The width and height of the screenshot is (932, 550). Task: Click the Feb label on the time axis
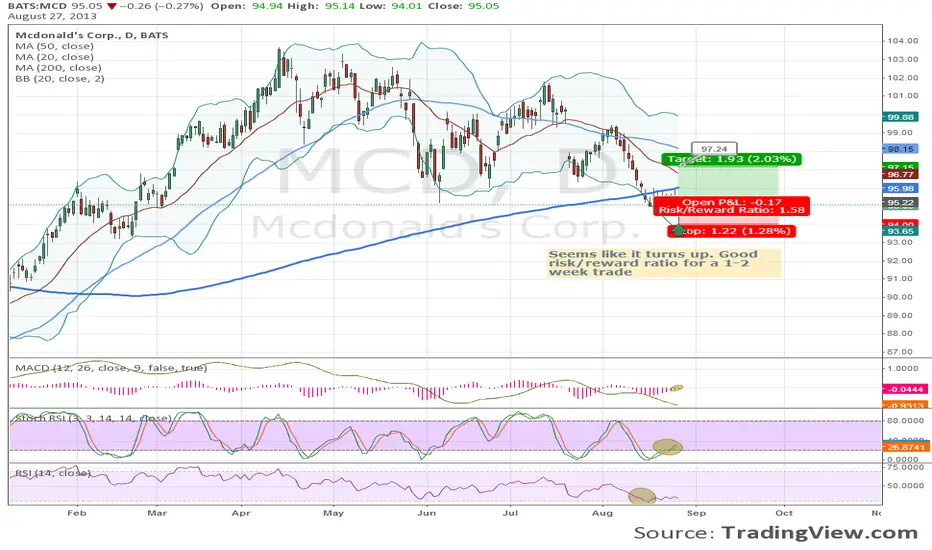click(76, 513)
